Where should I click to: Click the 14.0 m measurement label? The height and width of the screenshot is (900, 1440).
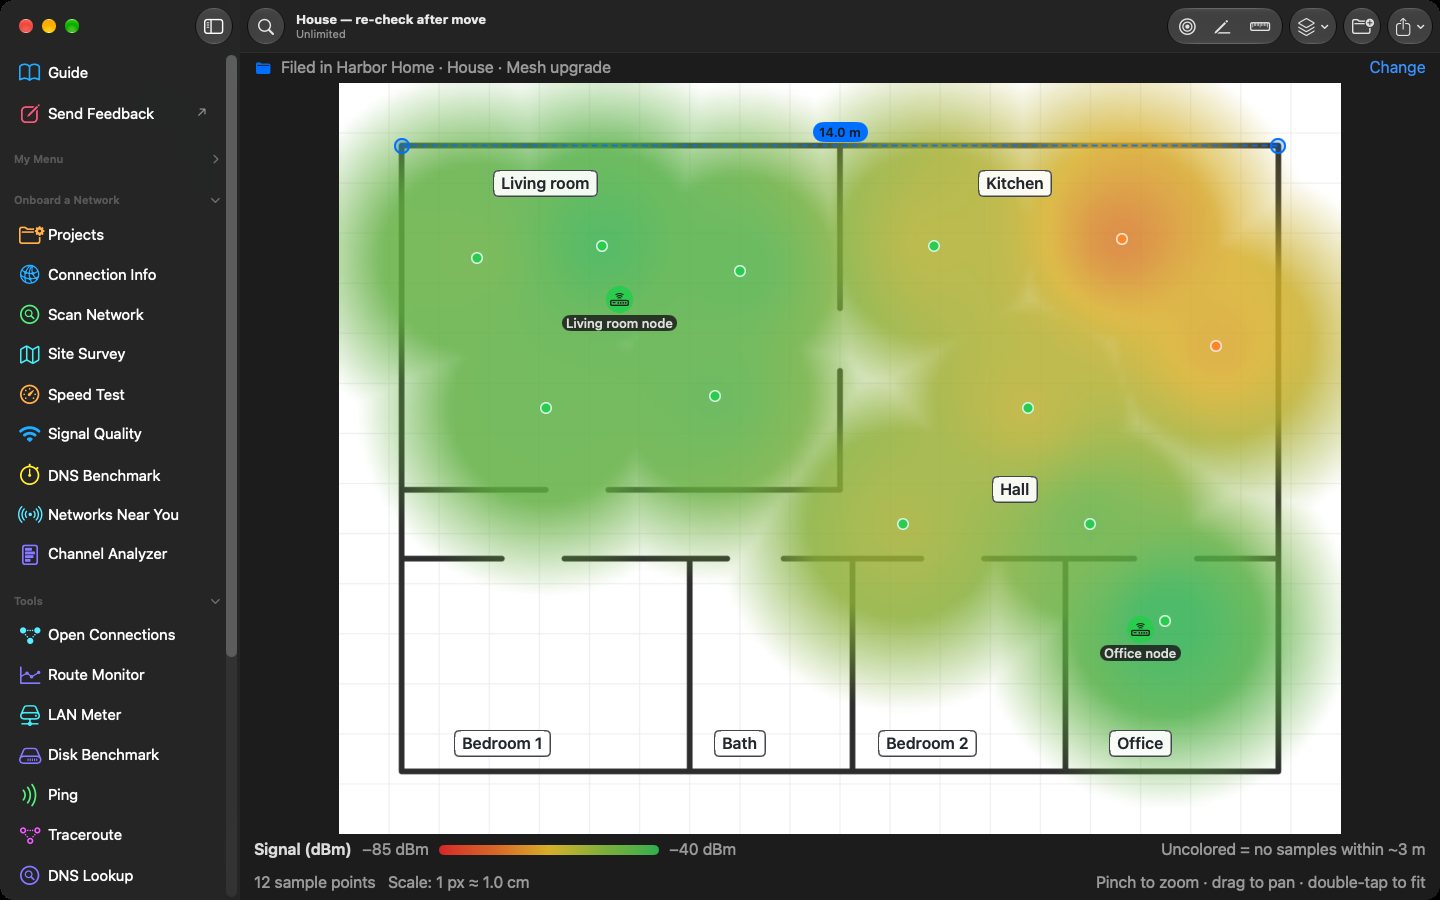click(840, 132)
